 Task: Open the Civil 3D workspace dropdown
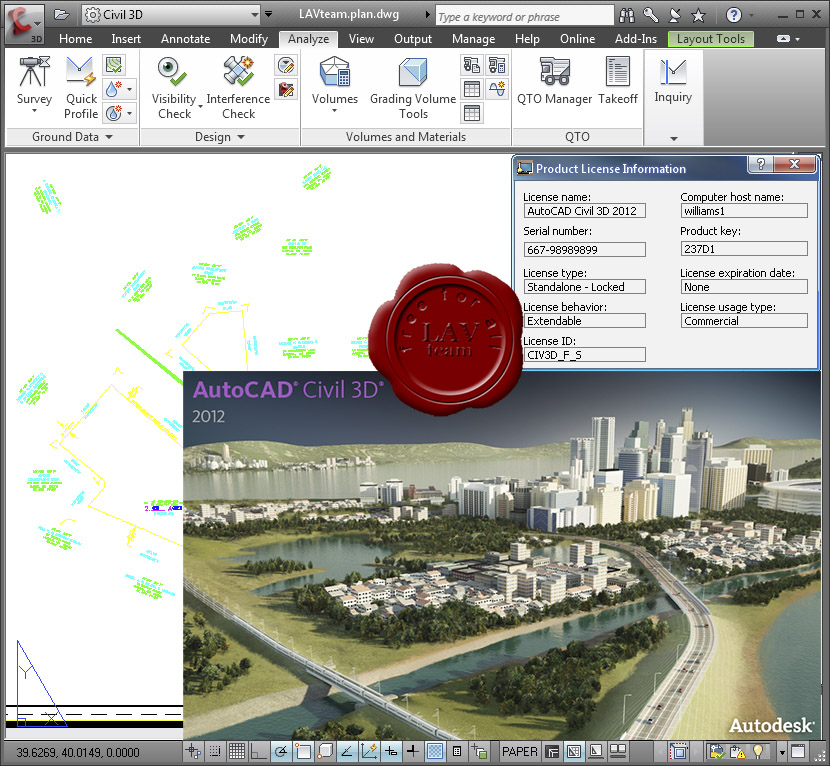(x=171, y=14)
